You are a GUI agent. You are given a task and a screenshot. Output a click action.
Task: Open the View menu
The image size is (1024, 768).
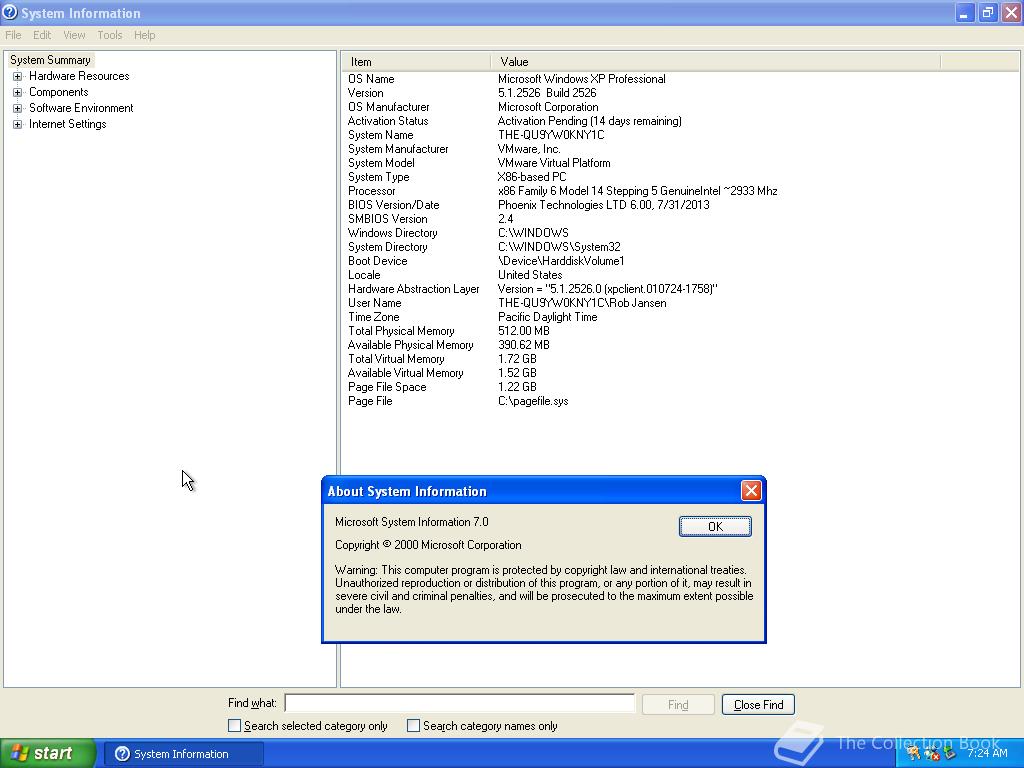(x=74, y=35)
